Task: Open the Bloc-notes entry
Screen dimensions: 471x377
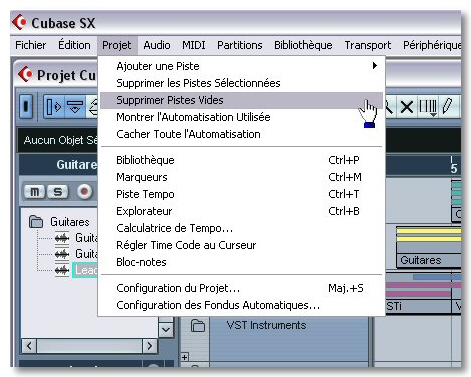Action: pos(241,262)
